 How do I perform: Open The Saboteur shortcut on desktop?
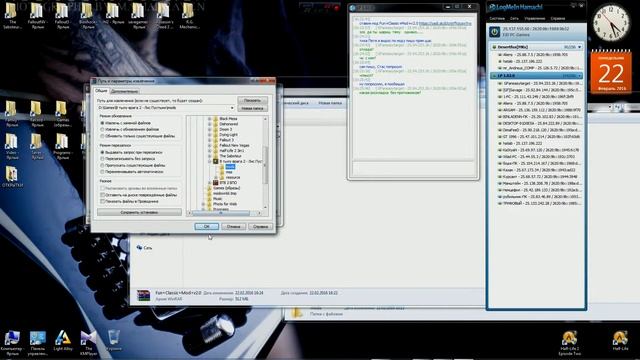coord(12,16)
